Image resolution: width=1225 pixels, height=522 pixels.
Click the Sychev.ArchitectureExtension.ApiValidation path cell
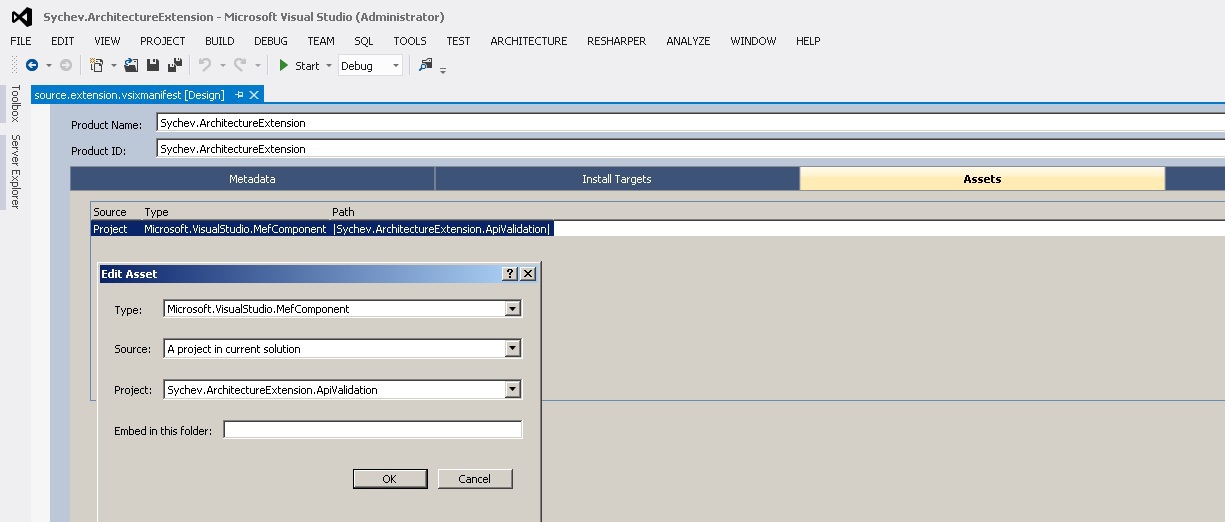coord(442,229)
